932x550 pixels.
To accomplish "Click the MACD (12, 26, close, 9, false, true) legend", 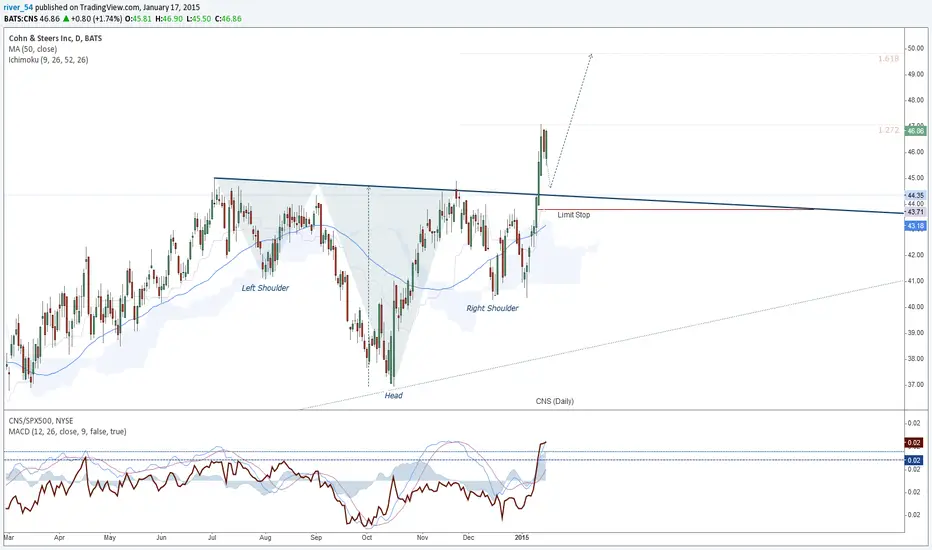I will [67, 432].
